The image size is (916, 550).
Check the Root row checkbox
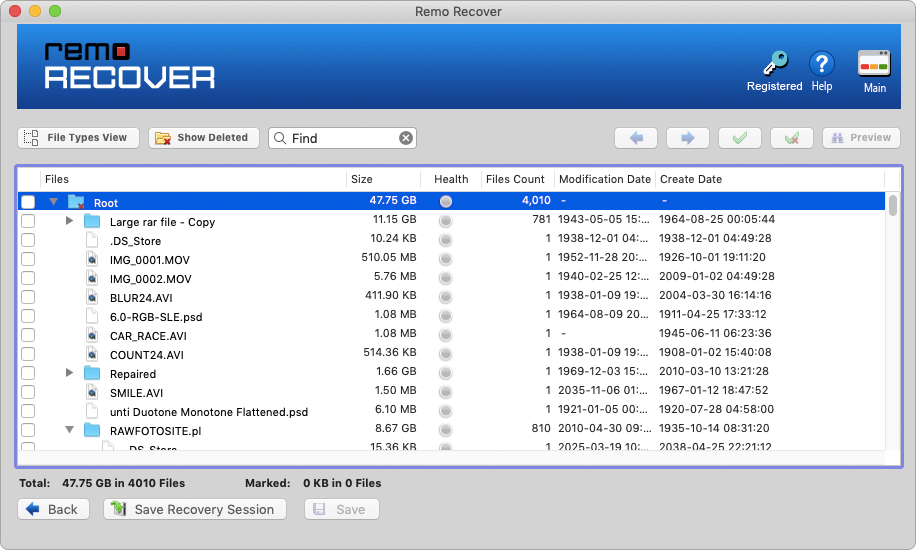click(x=27, y=202)
